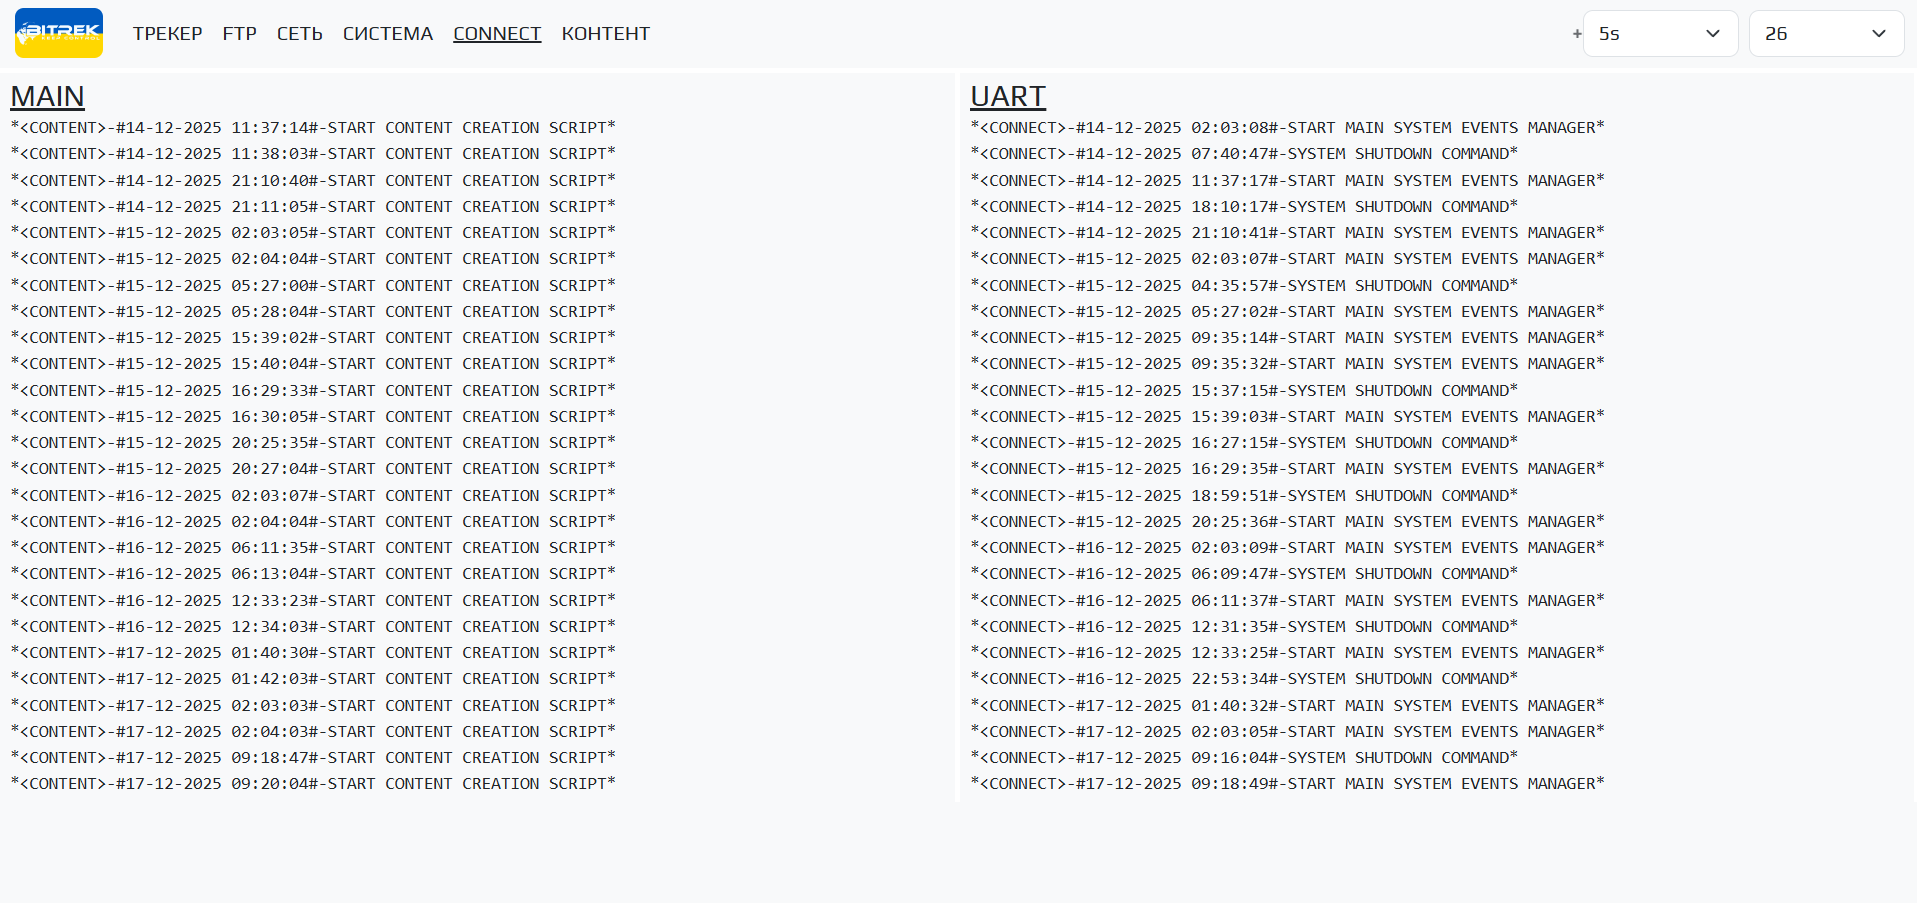Open the СЕТЬ menu page
This screenshot has height=903, width=1917.
pos(299,34)
